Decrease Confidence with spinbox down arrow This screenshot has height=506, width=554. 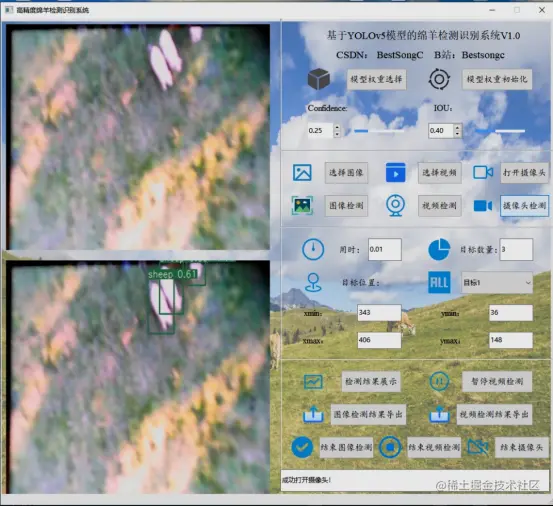coord(337,134)
